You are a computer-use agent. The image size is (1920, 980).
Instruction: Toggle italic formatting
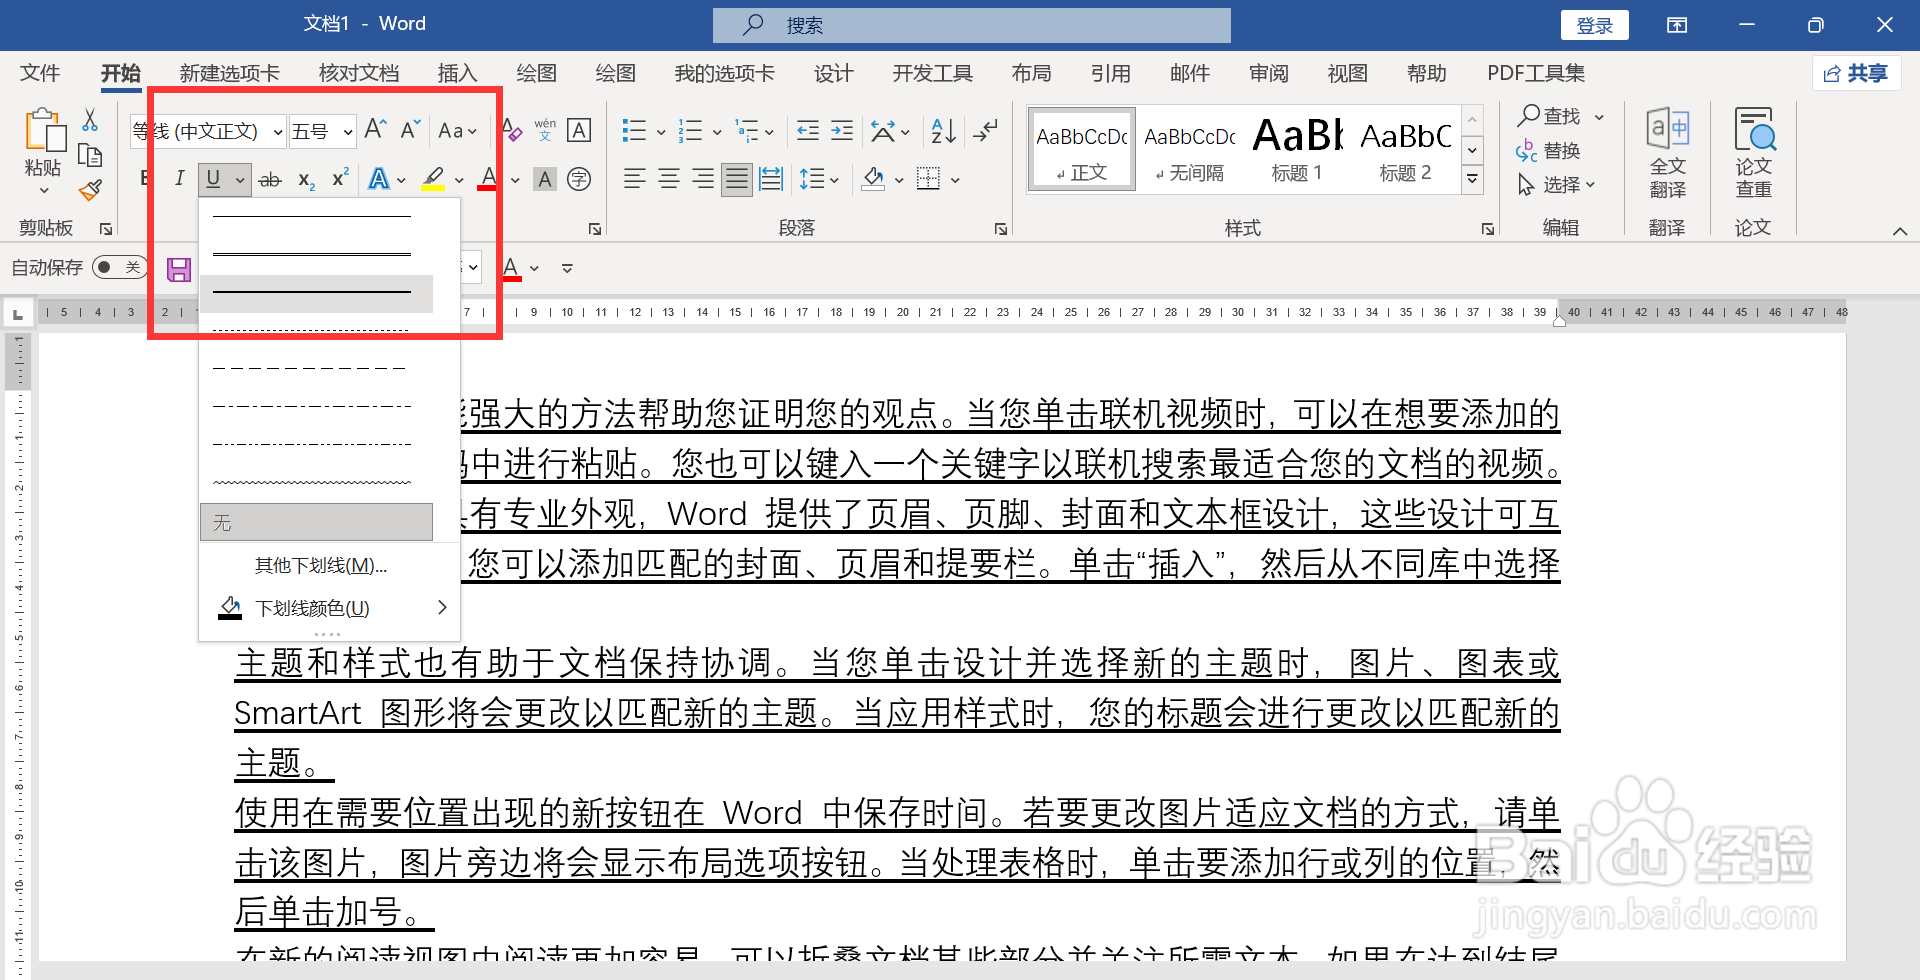click(179, 179)
